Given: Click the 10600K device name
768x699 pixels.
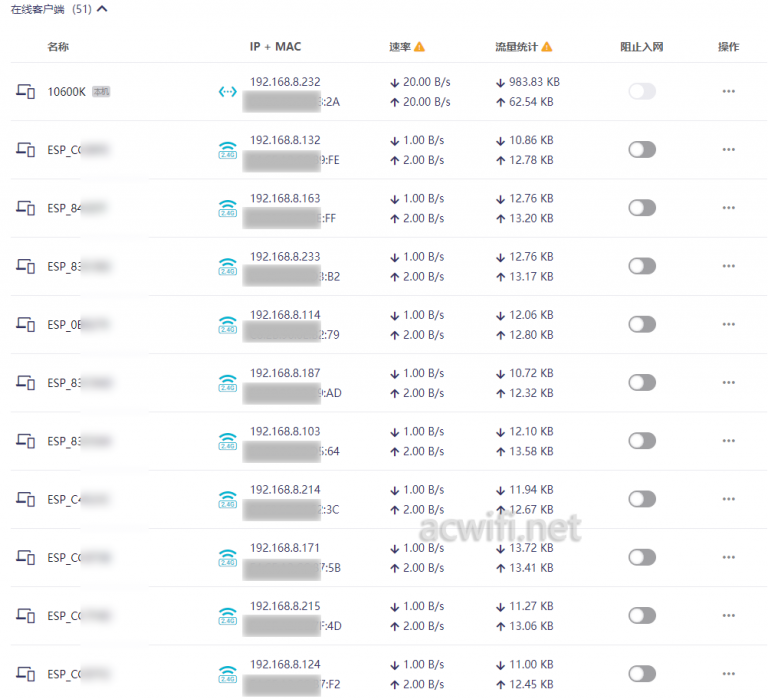Looking at the screenshot, I should 67,92.
